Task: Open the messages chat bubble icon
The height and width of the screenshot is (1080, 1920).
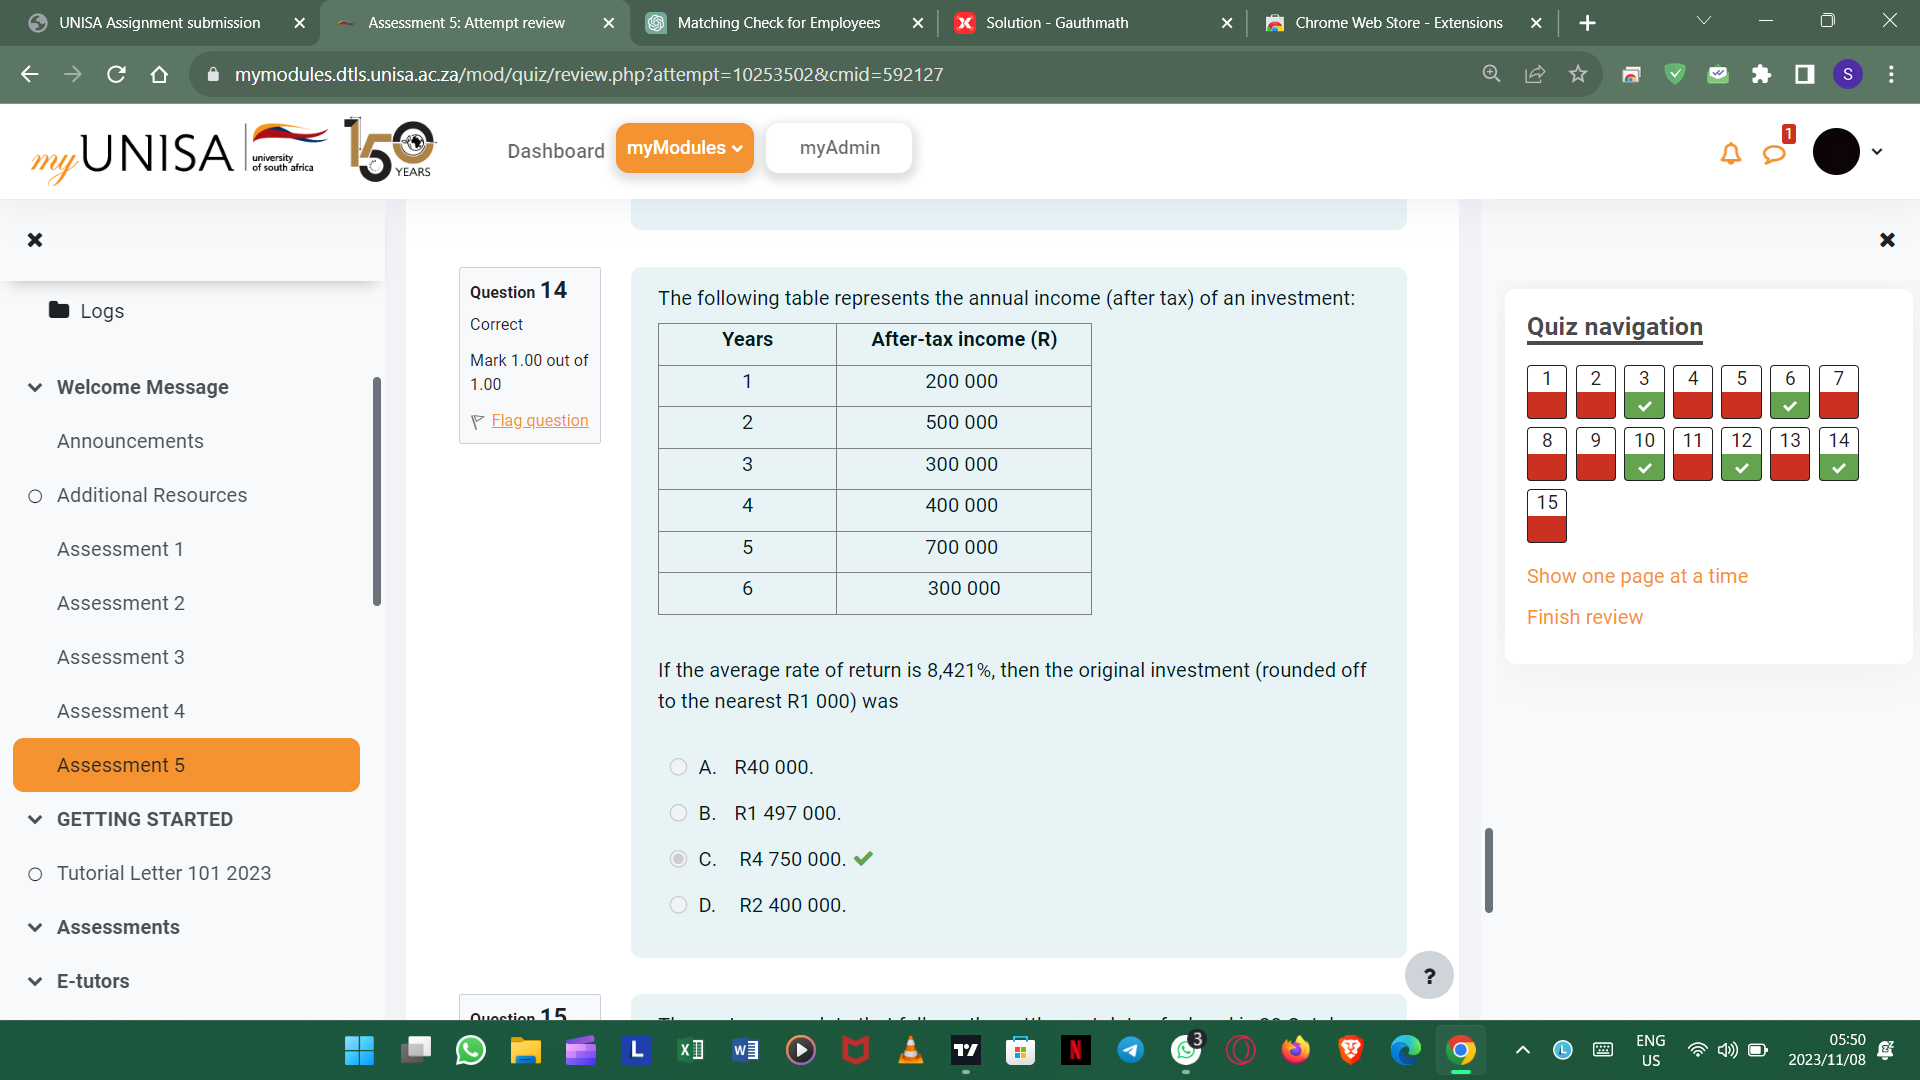Action: (x=1774, y=154)
